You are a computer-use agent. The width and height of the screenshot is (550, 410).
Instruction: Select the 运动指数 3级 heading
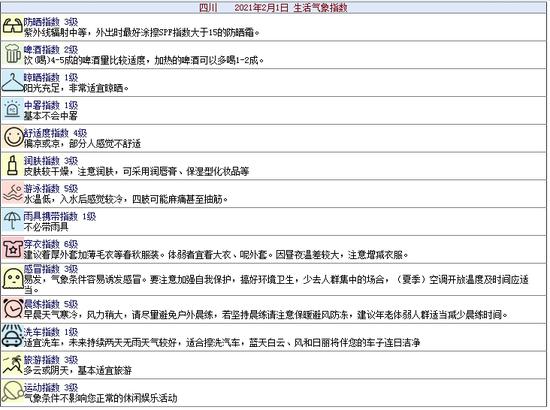point(51,388)
